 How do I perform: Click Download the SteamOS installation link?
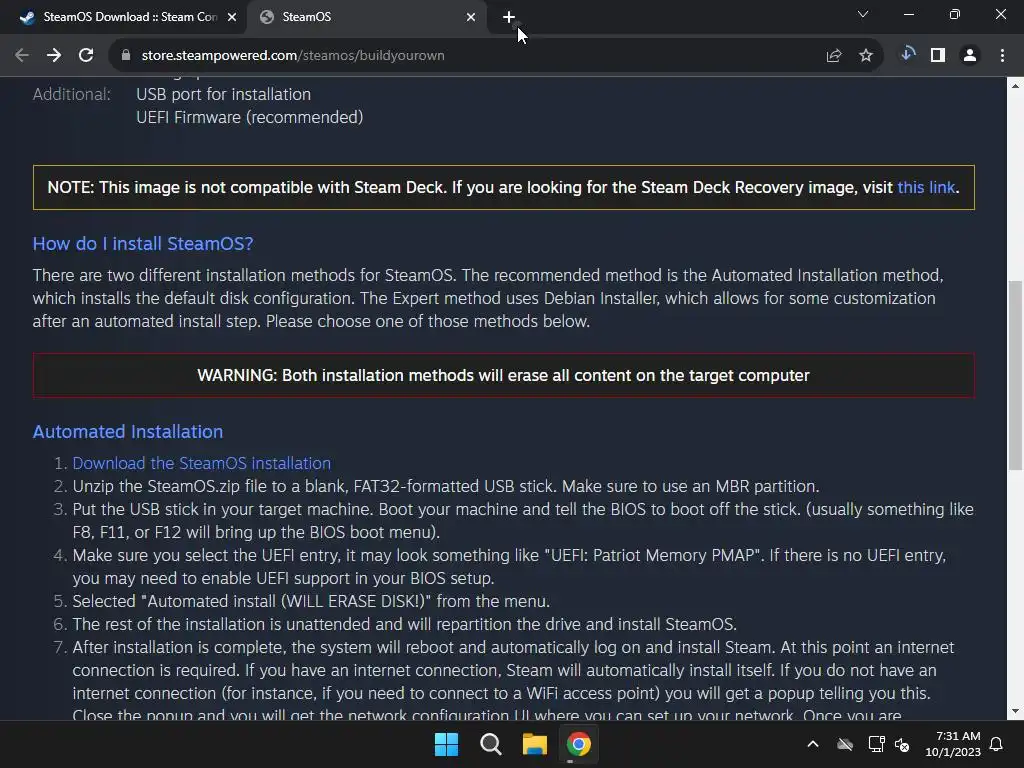pyautogui.click(x=201, y=463)
